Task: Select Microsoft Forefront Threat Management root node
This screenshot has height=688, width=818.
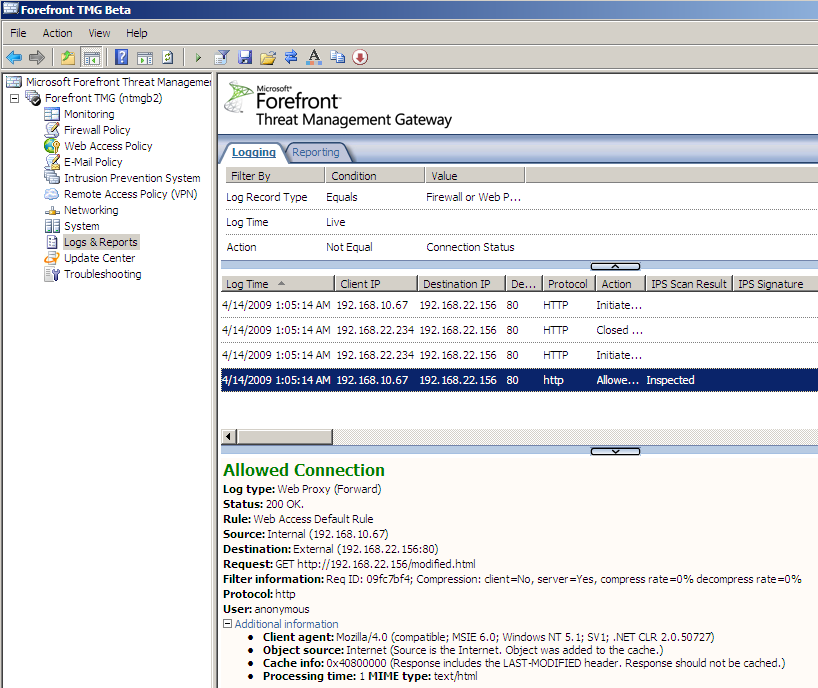Action: click(x=118, y=82)
